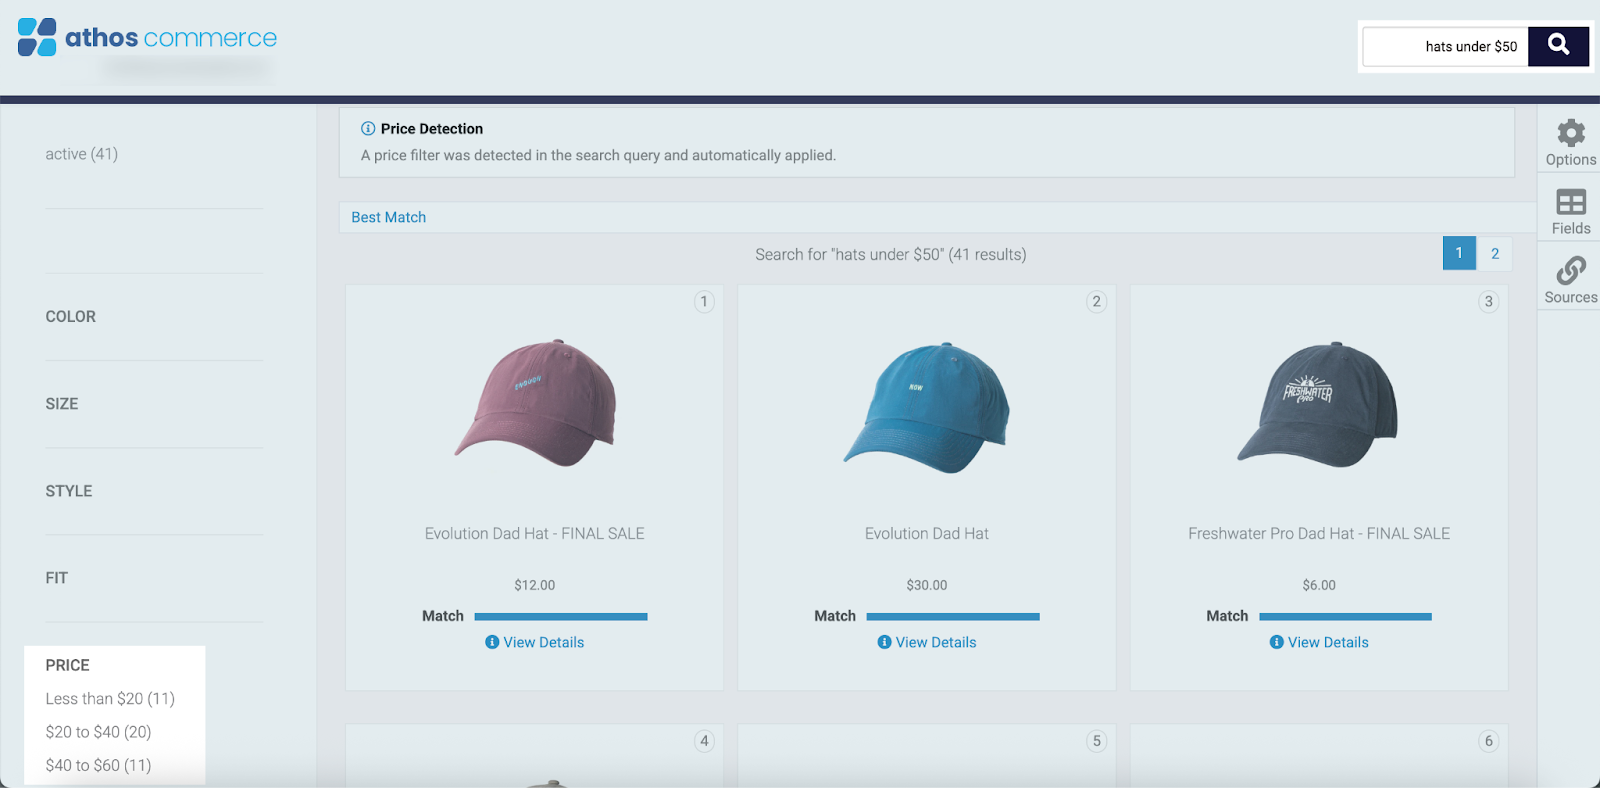Select the $20 to $40 price filter

point(98,732)
